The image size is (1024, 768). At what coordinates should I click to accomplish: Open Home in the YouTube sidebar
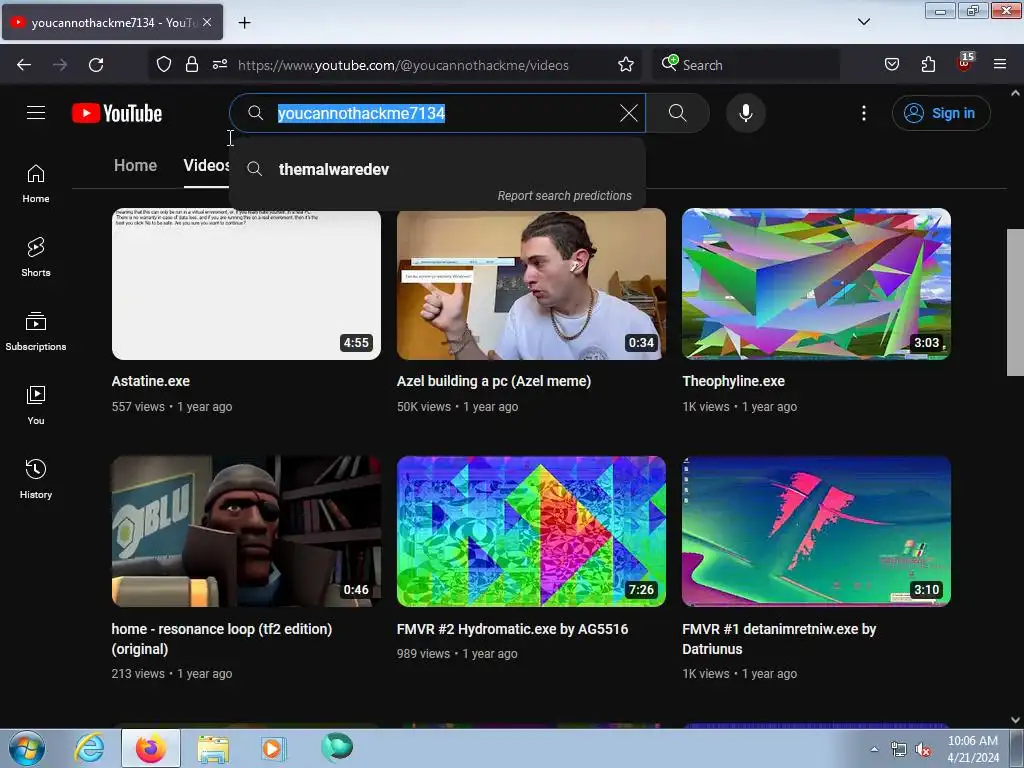[36, 184]
